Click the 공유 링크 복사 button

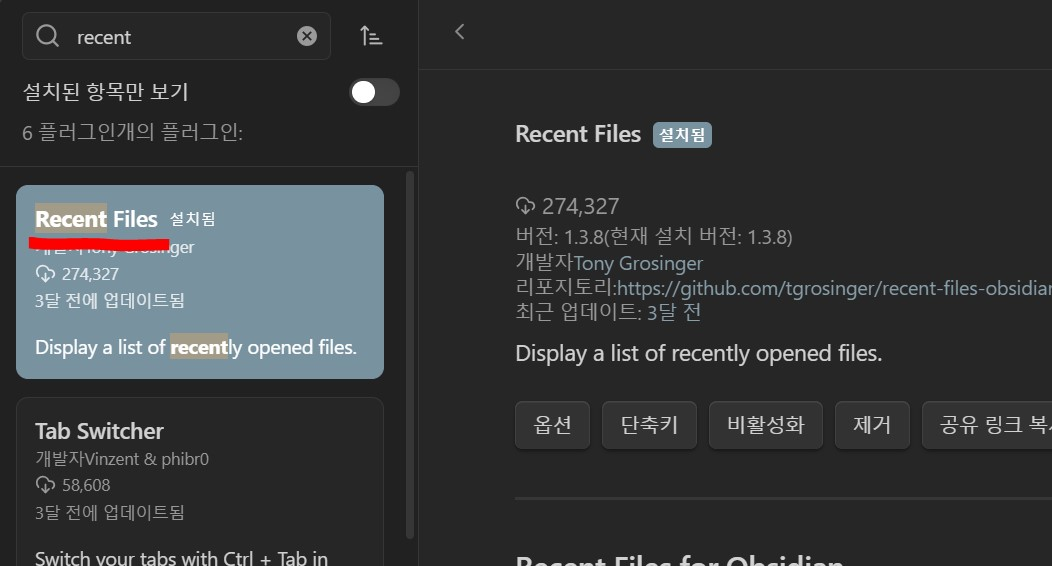point(988,425)
